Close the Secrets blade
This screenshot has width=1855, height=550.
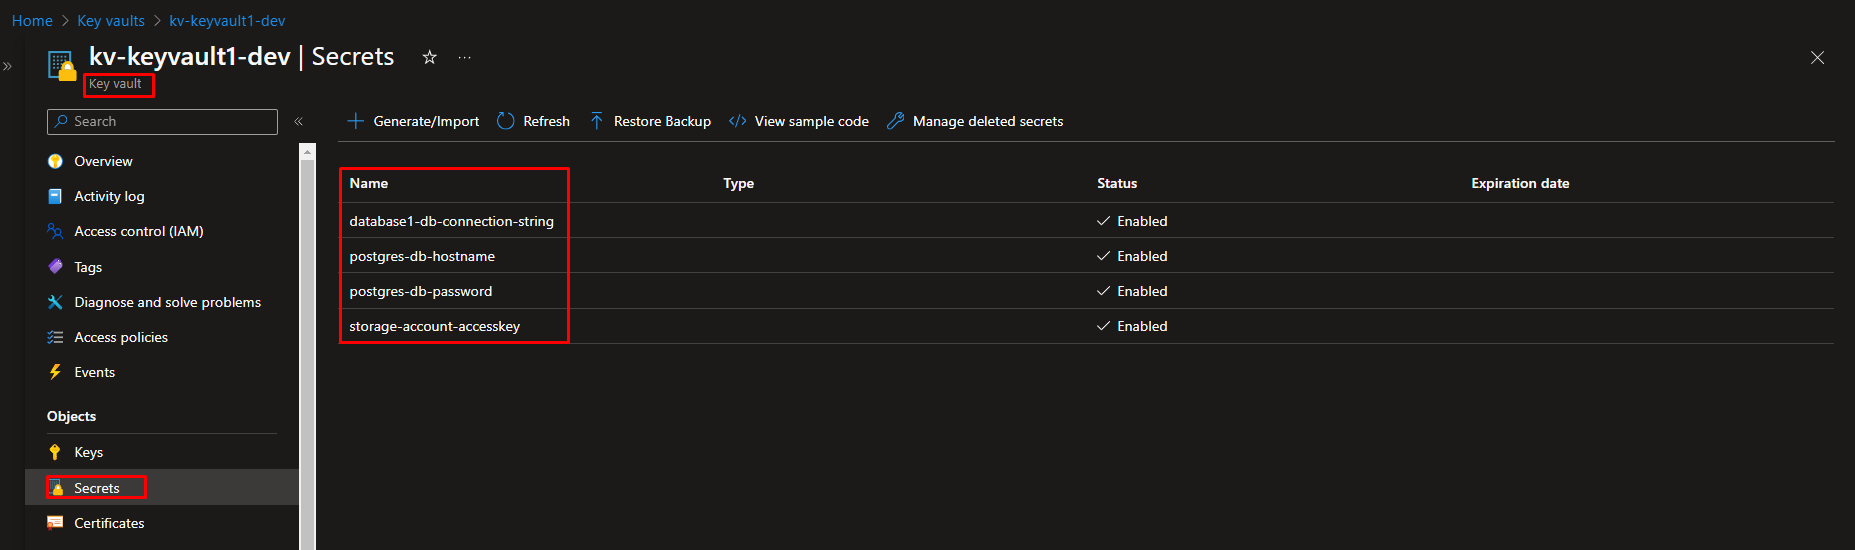pyautogui.click(x=1817, y=58)
